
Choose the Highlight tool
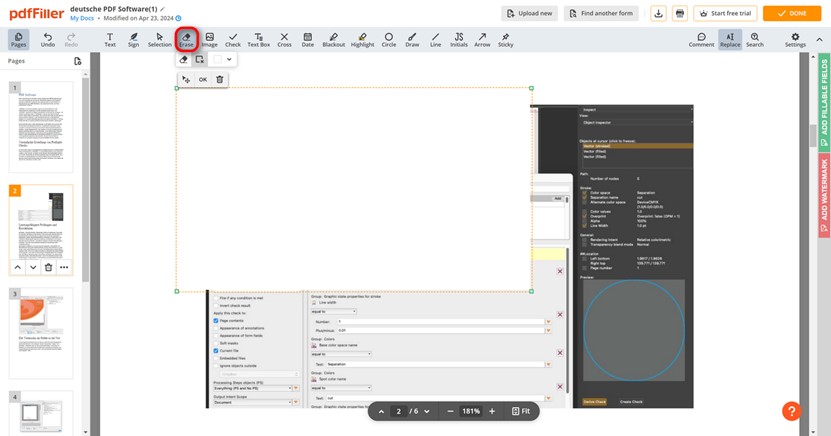point(362,39)
